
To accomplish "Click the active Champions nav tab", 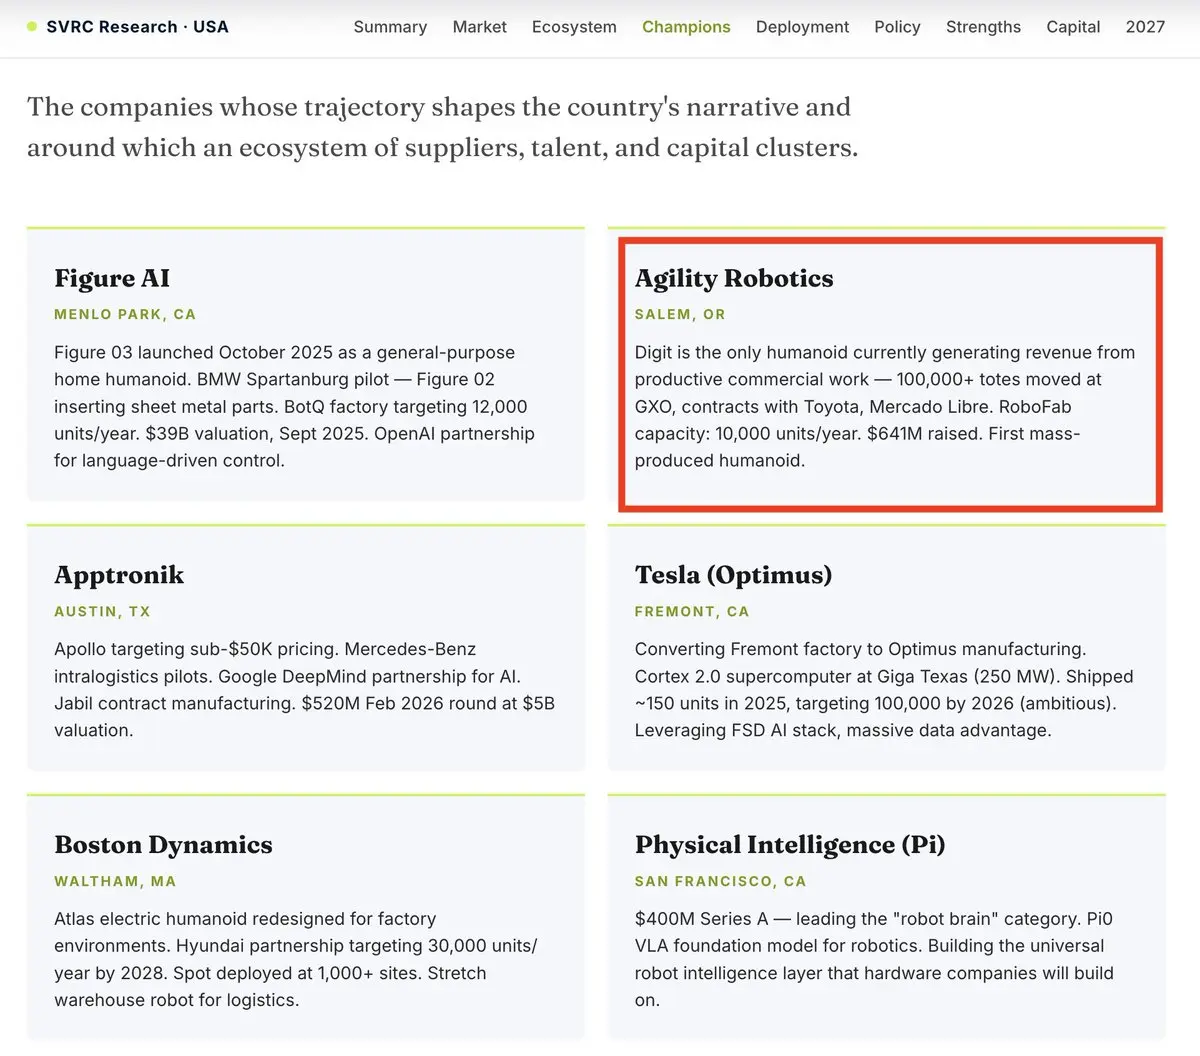I will 686,27.
